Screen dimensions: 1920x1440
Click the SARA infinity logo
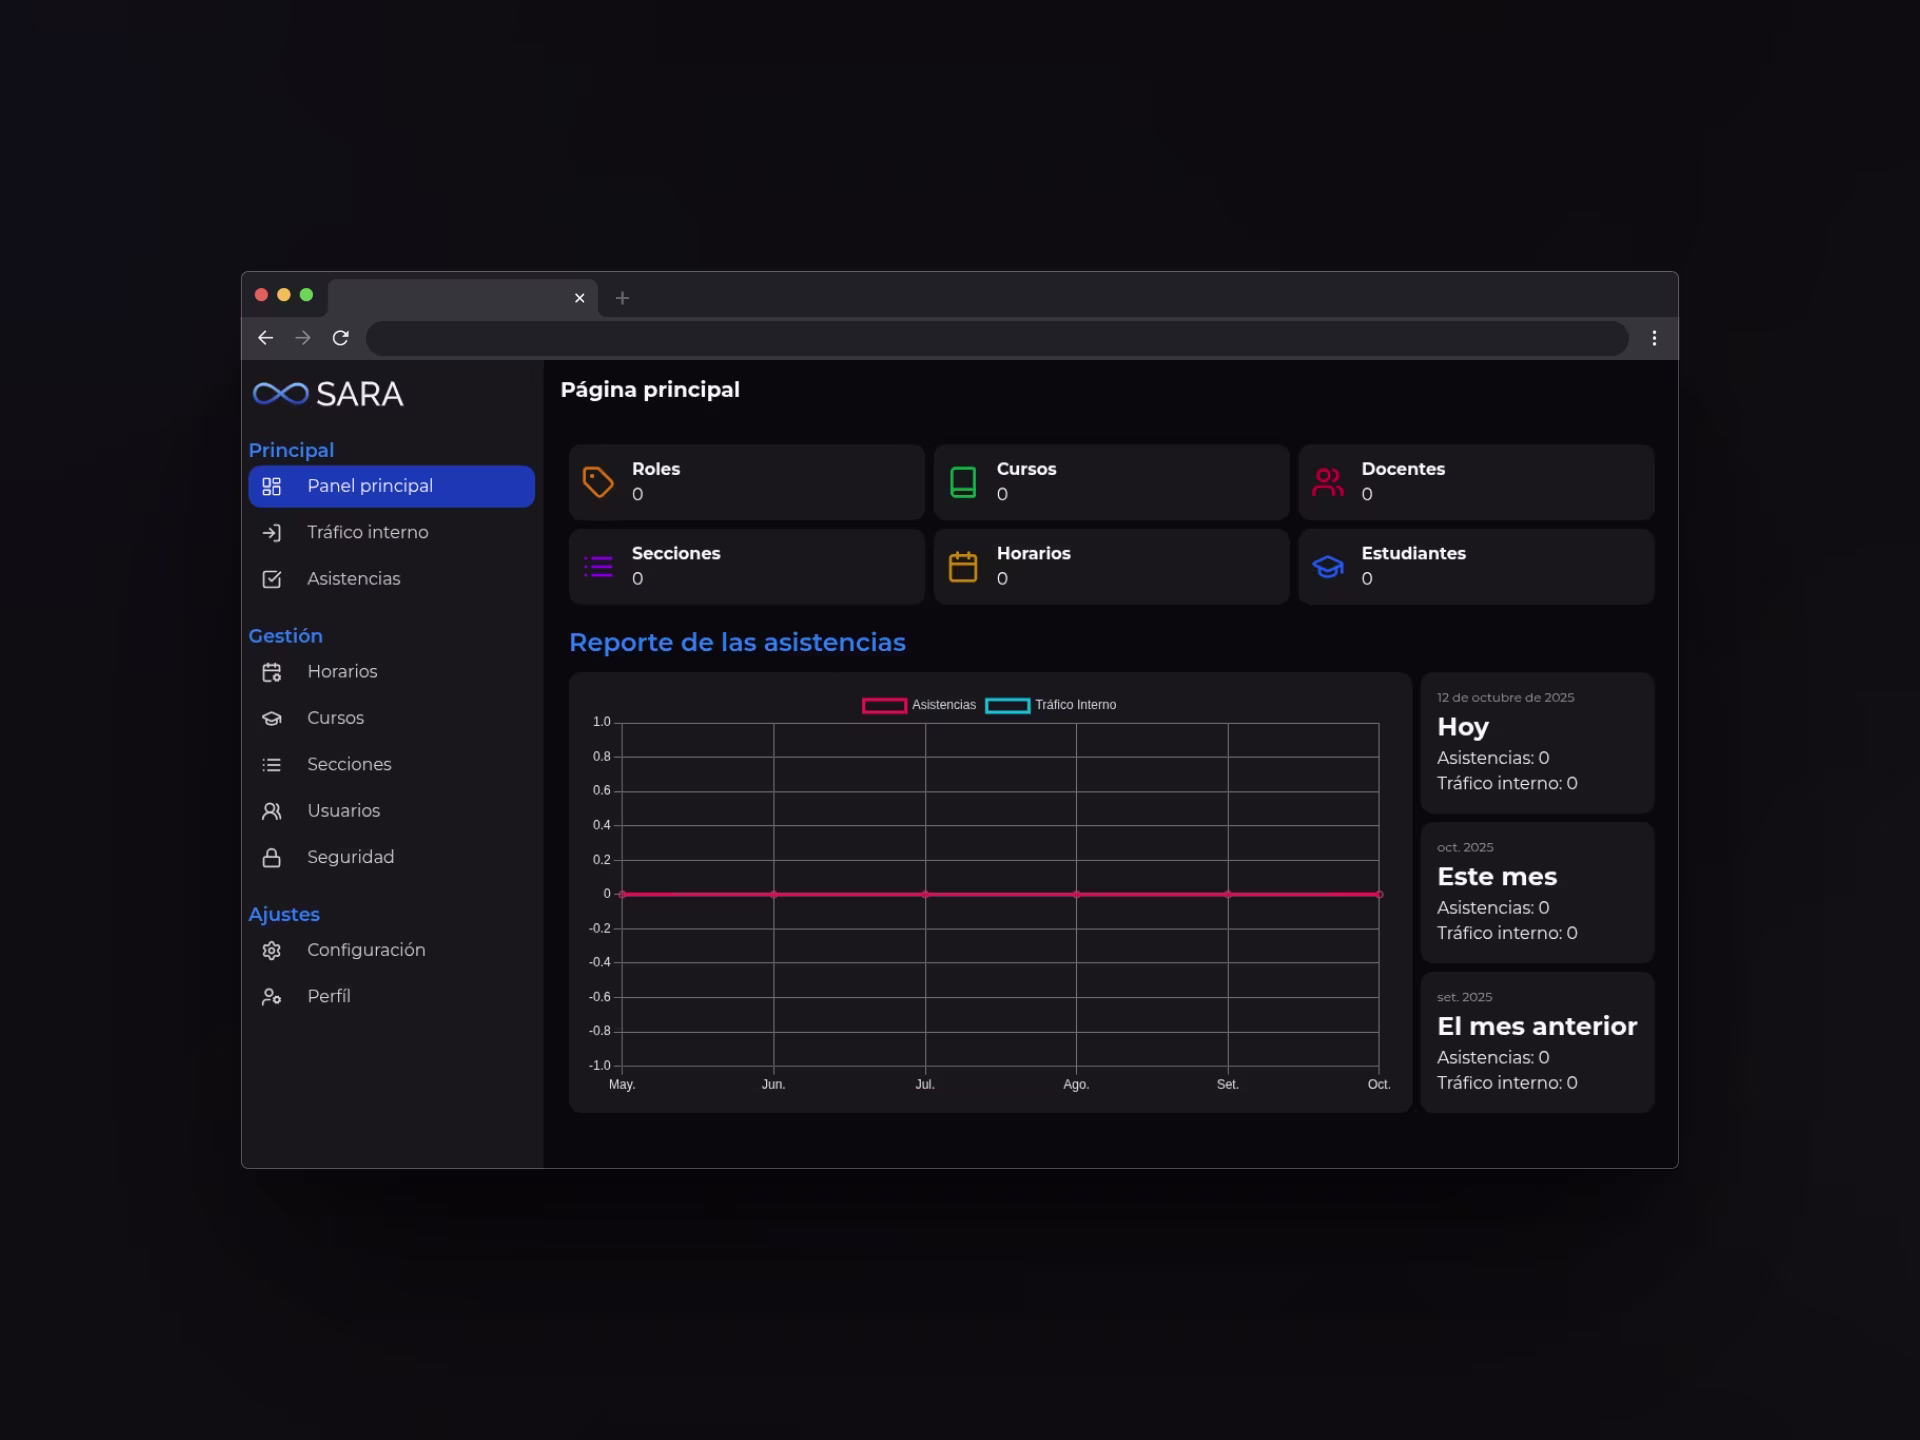click(281, 394)
